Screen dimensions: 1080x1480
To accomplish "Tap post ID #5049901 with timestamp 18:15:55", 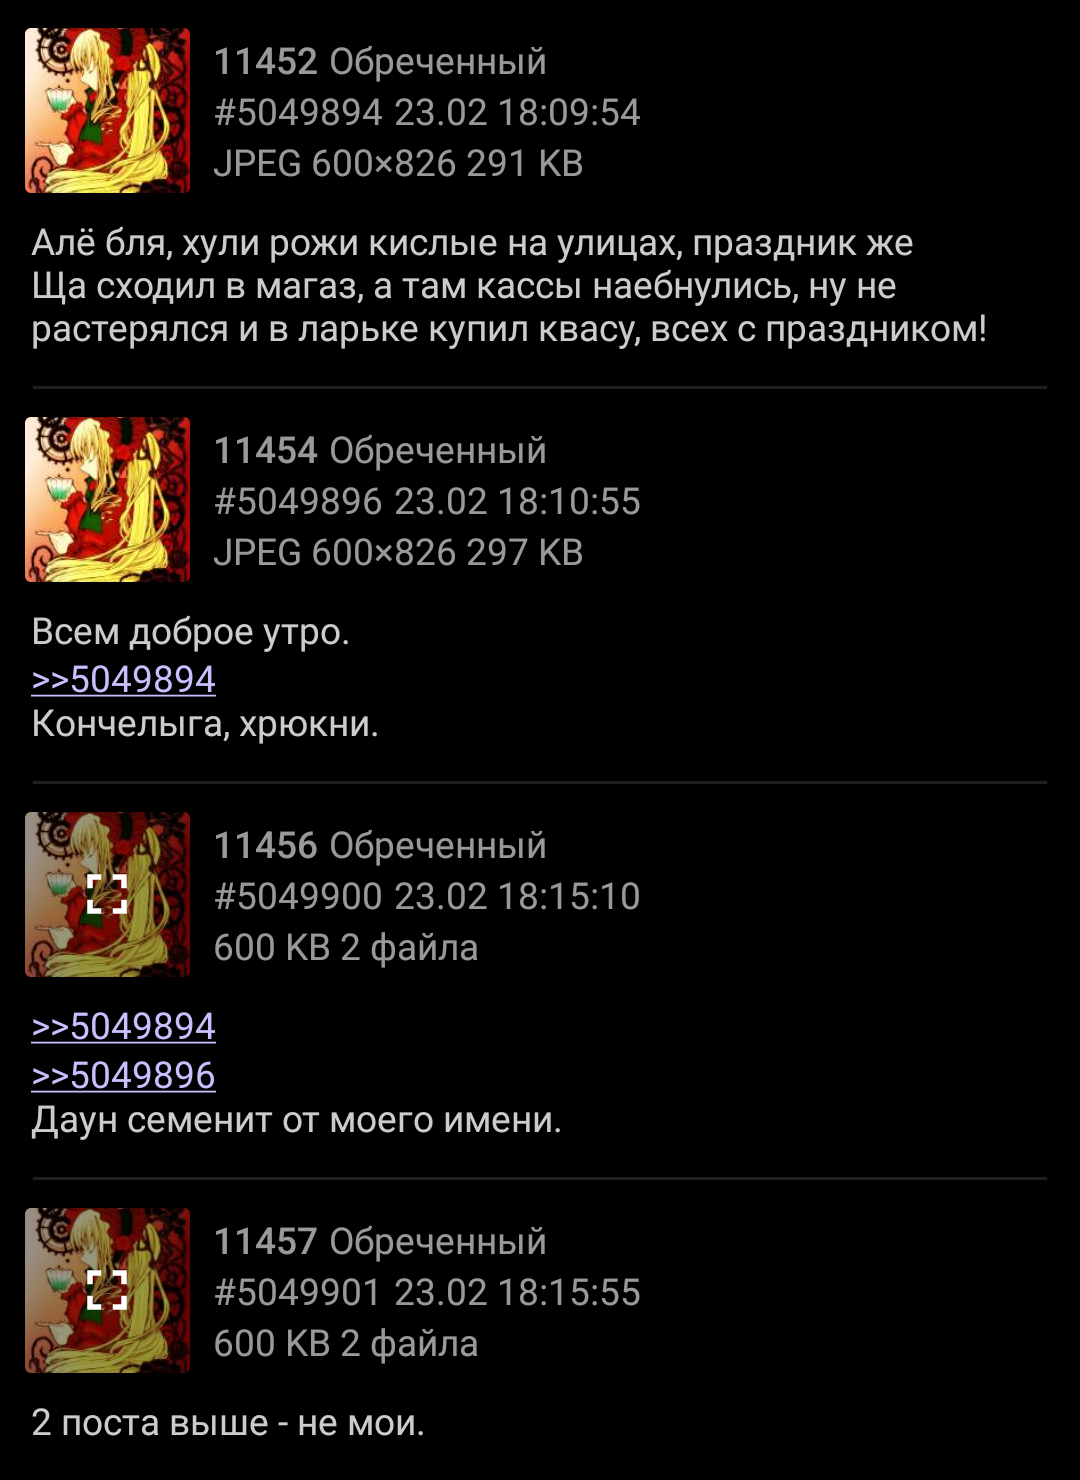I will pyautogui.click(x=427, y=1293).
